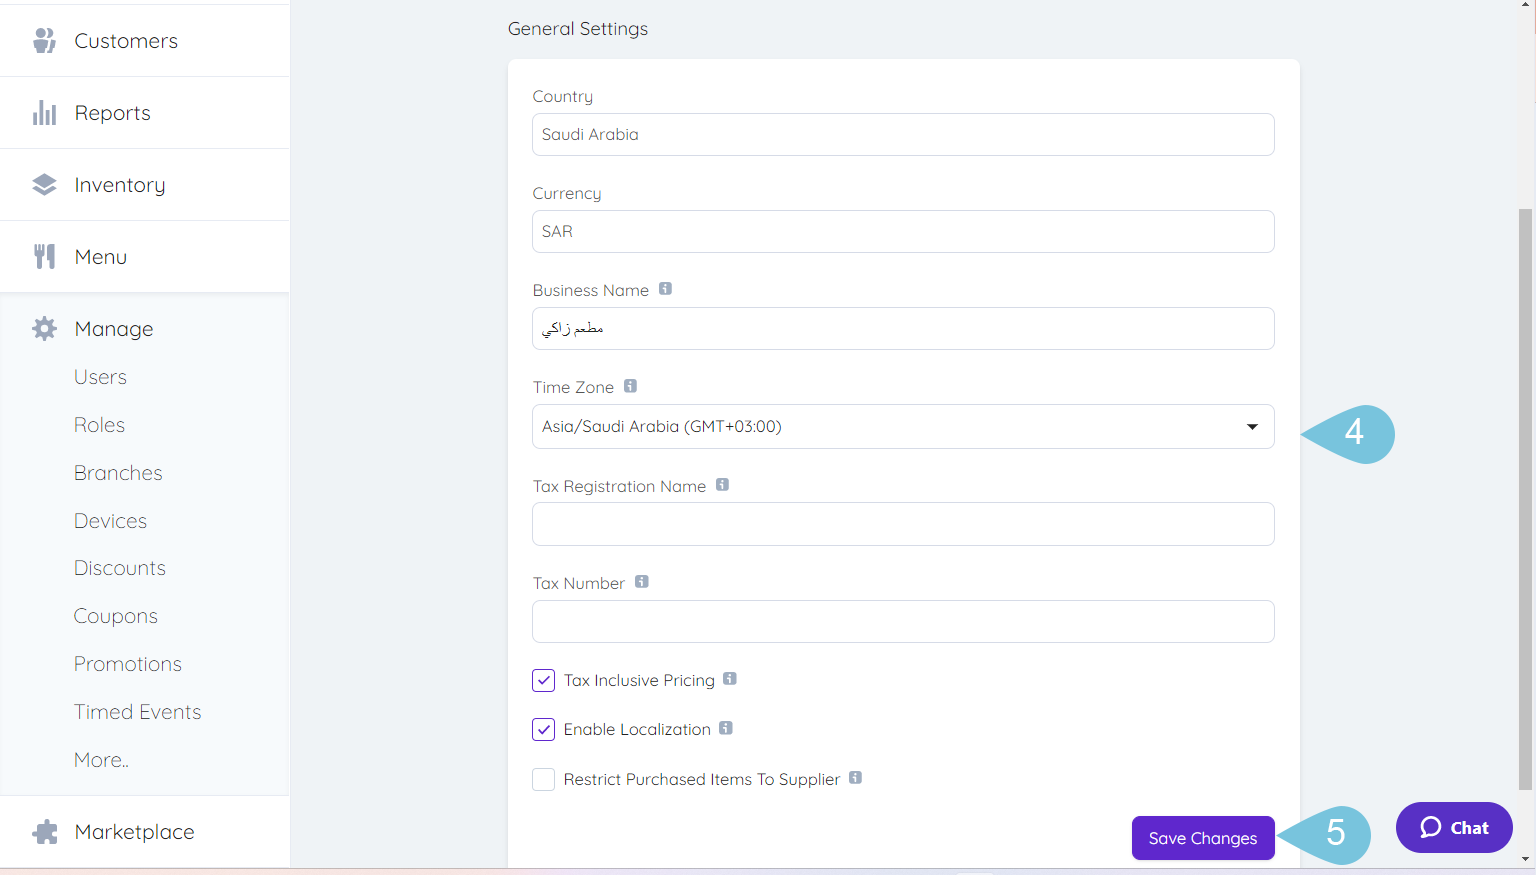Uncheck the Enable Localization checkbox

pyautogui.click(x=543, y=729)
